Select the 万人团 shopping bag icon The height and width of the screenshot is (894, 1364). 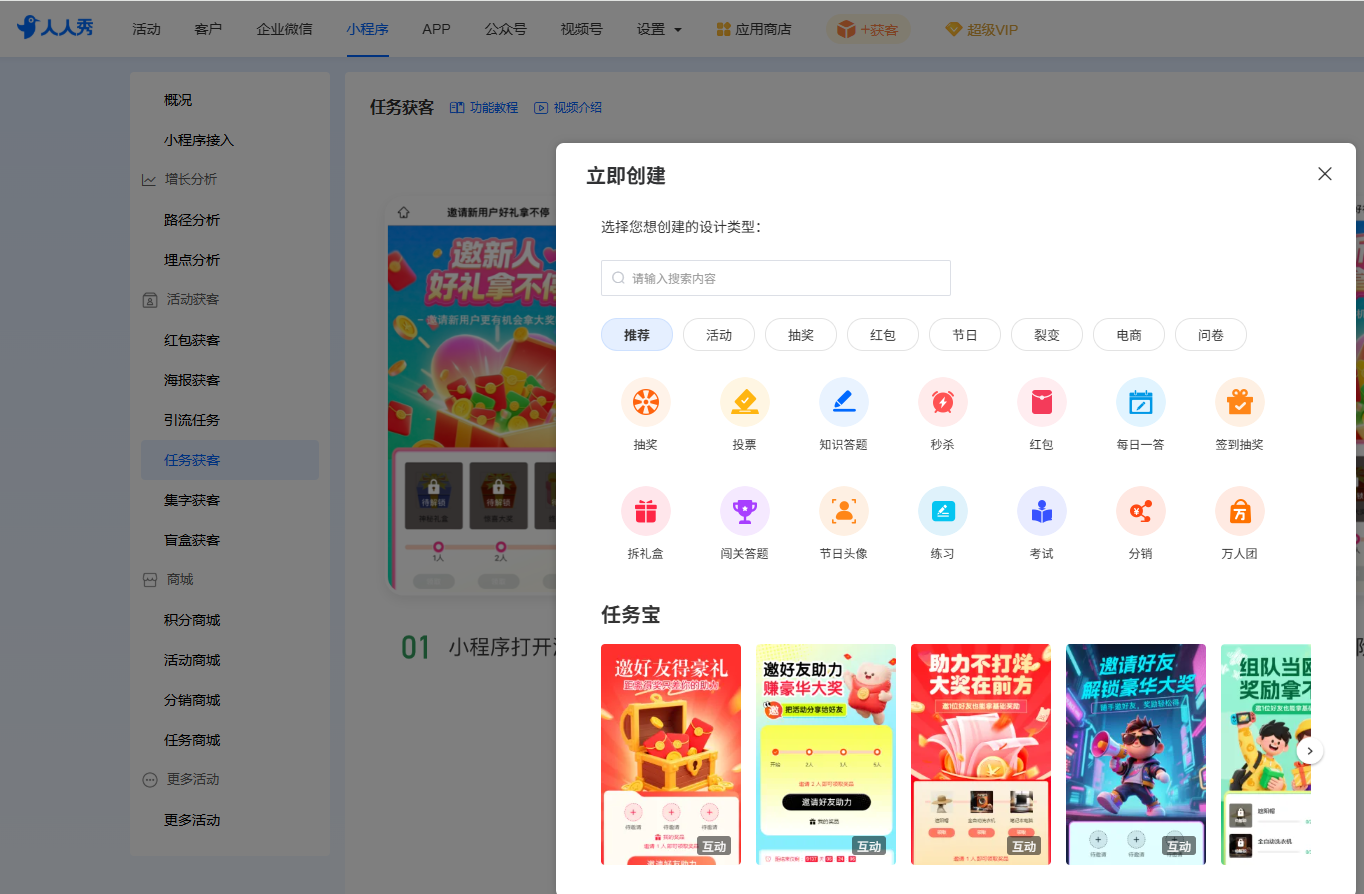(x=1239, y=511)
